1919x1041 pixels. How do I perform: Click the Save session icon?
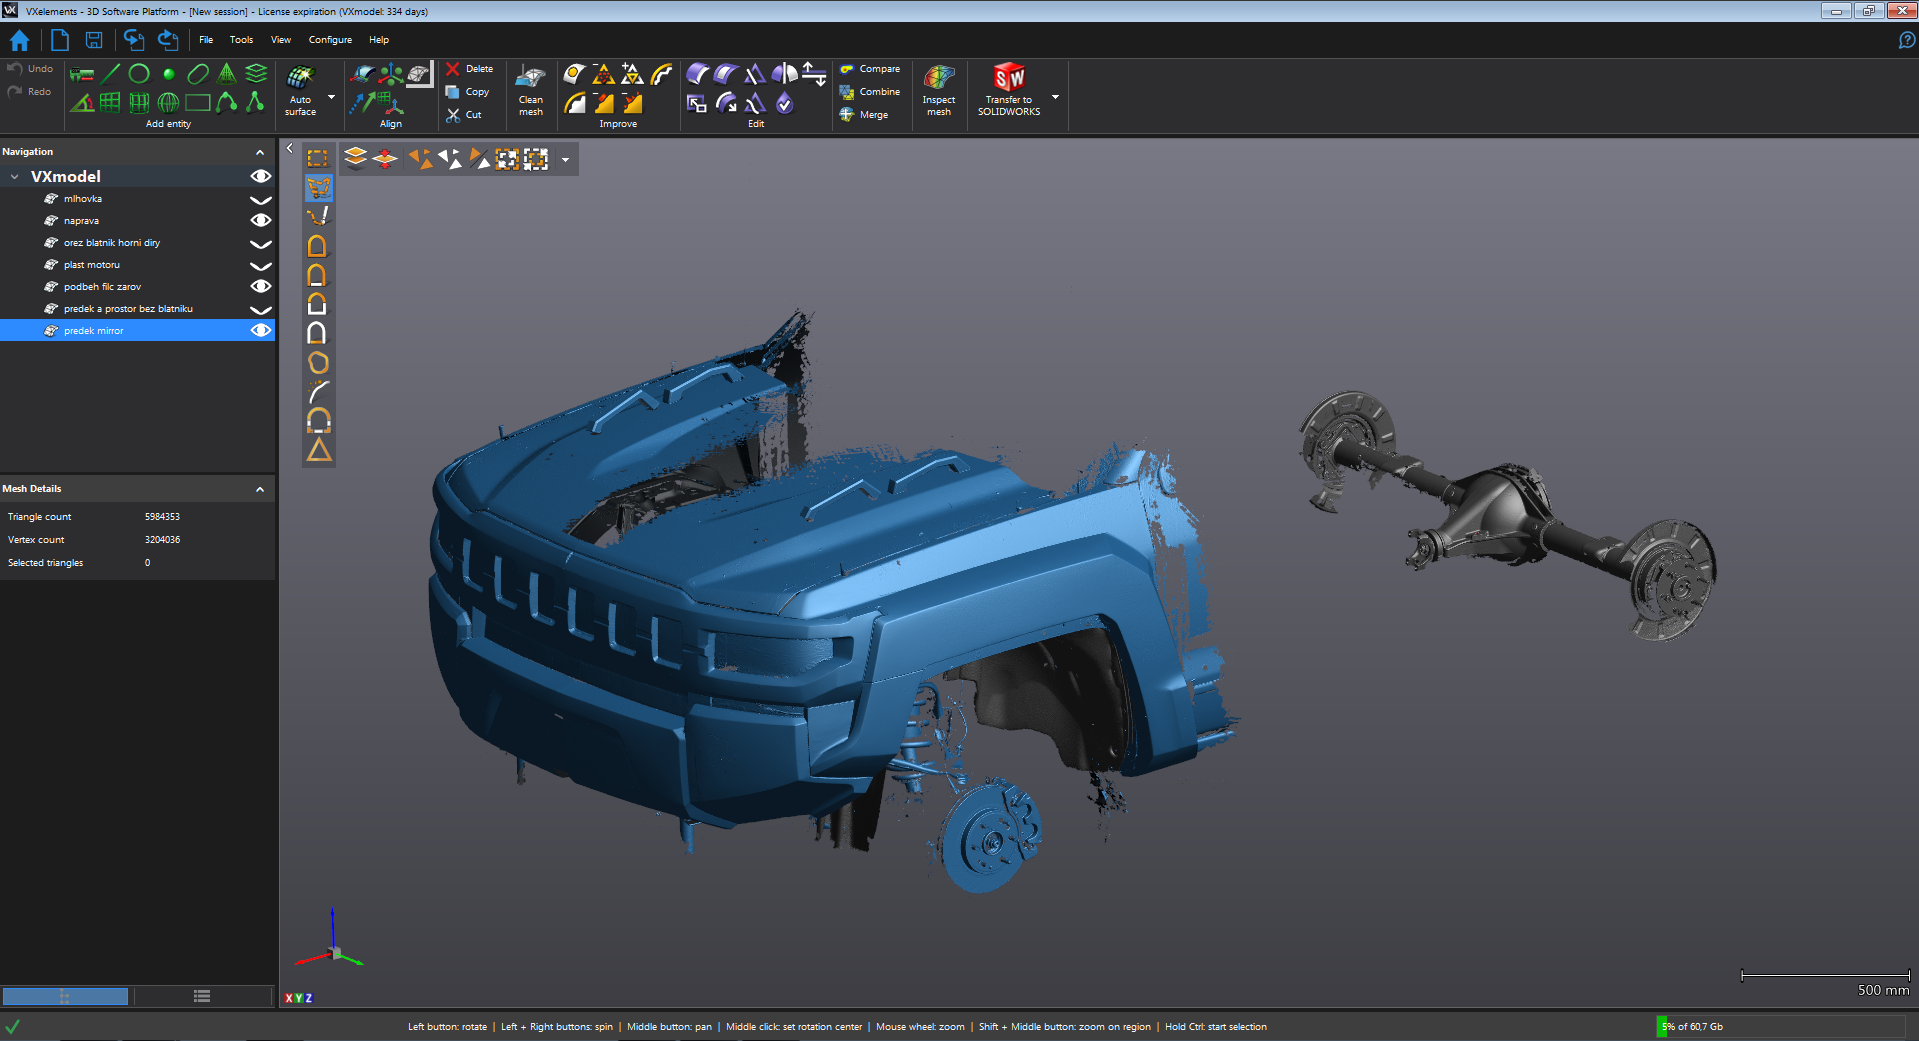pos(94,40)
